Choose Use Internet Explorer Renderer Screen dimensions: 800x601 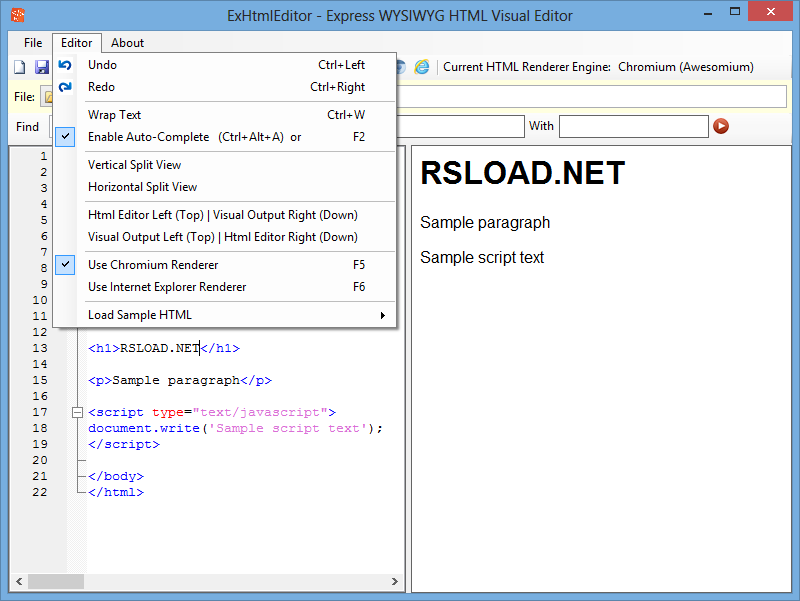(225, 287)
